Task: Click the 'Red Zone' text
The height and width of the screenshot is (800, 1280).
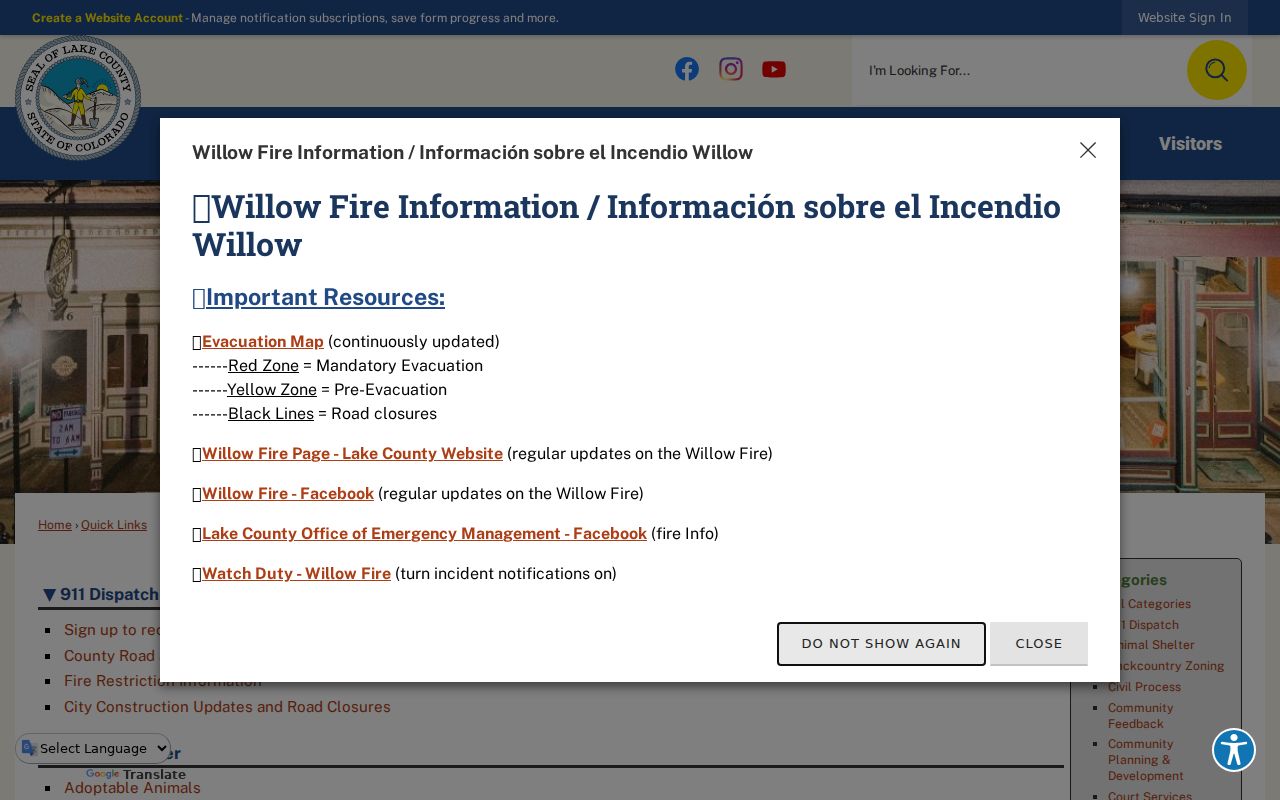Action: [x=263, y=366]
